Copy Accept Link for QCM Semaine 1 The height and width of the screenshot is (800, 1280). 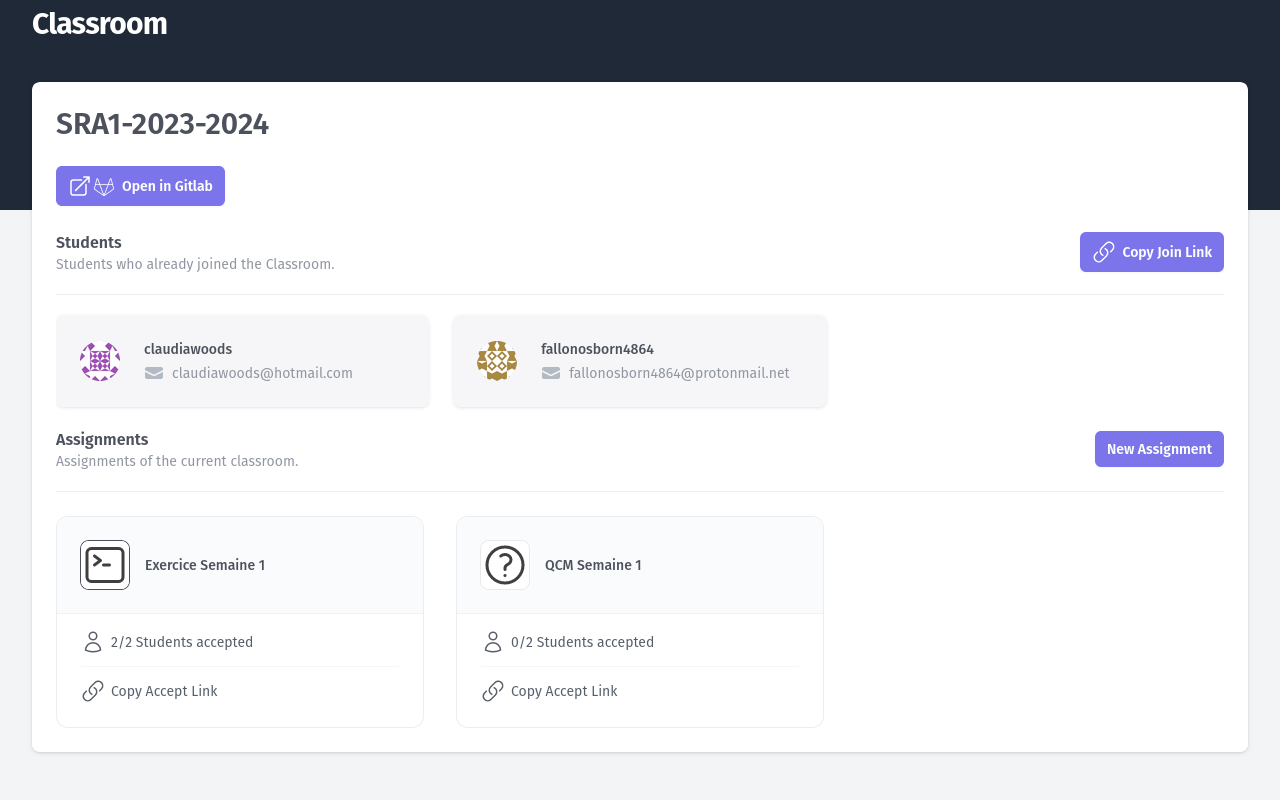563,691
